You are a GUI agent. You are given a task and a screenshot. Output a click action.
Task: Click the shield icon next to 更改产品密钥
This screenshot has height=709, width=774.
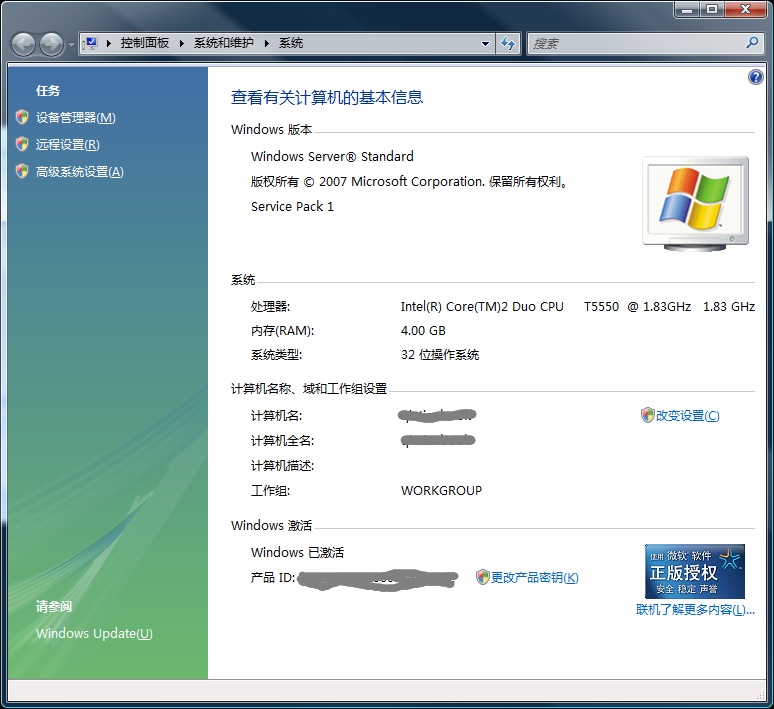click(482, 577)
